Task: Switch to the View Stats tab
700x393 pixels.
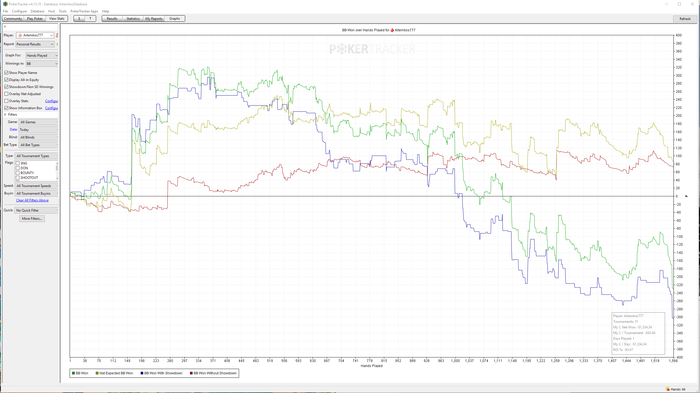Action: pos(57,19)
